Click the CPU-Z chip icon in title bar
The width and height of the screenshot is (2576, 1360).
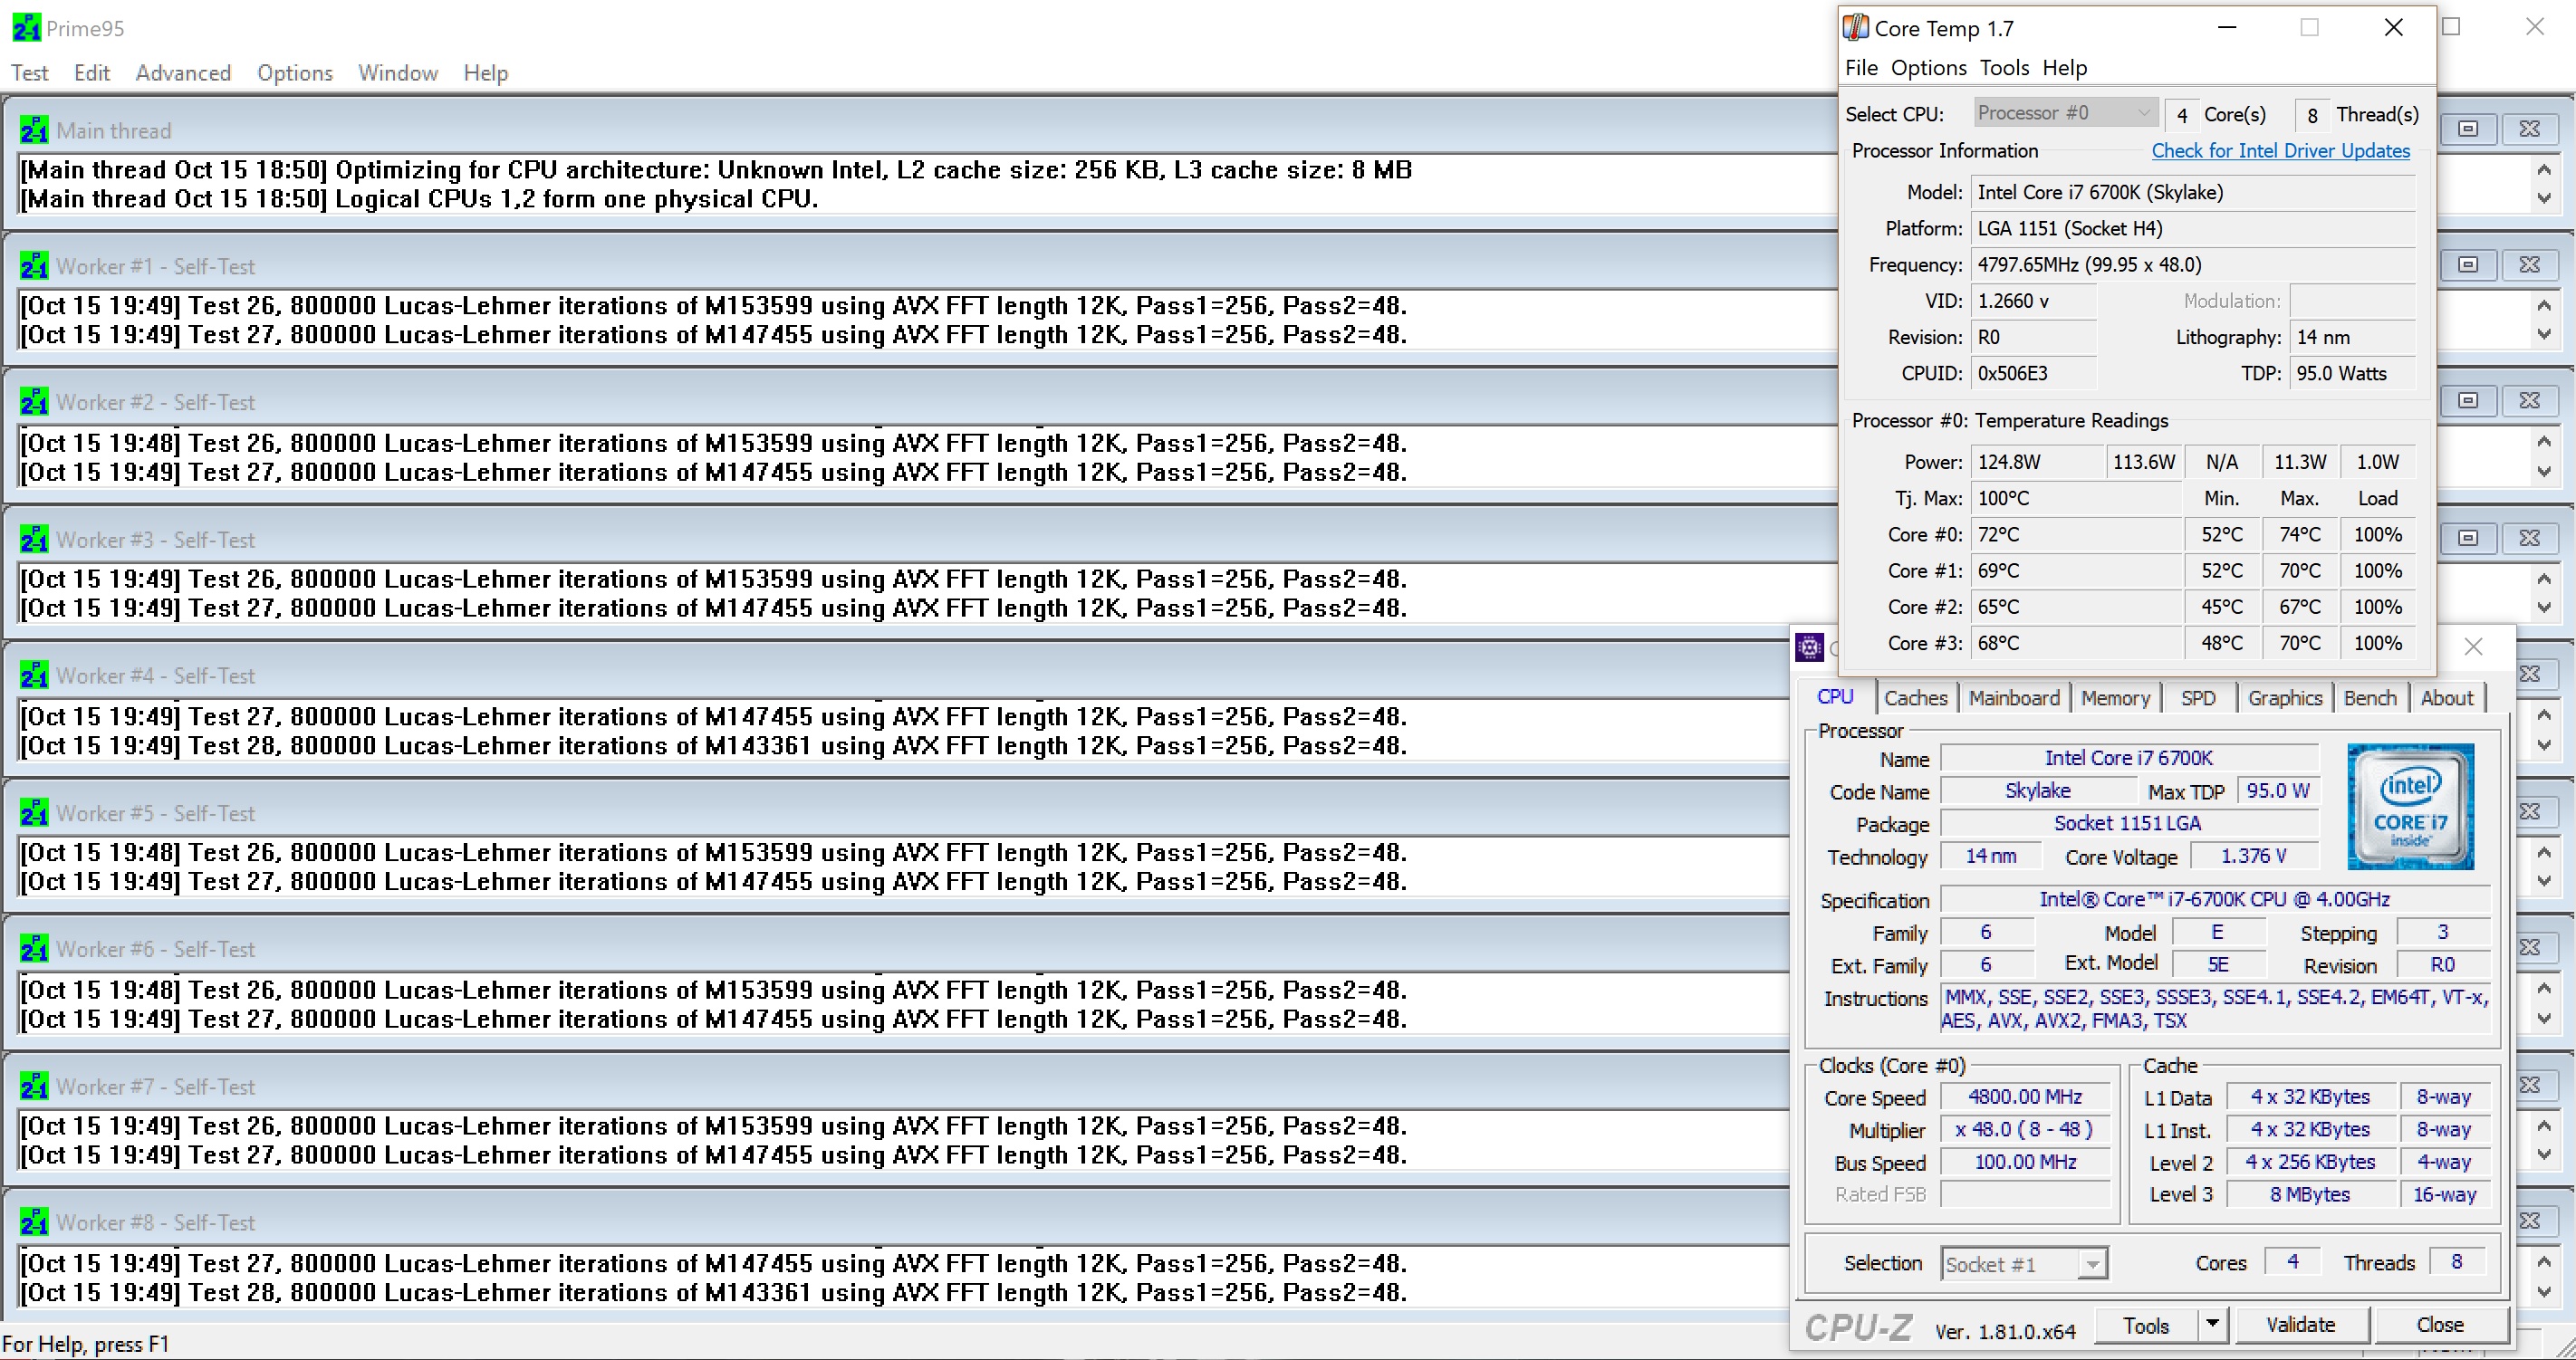(x=1809, y=647)
